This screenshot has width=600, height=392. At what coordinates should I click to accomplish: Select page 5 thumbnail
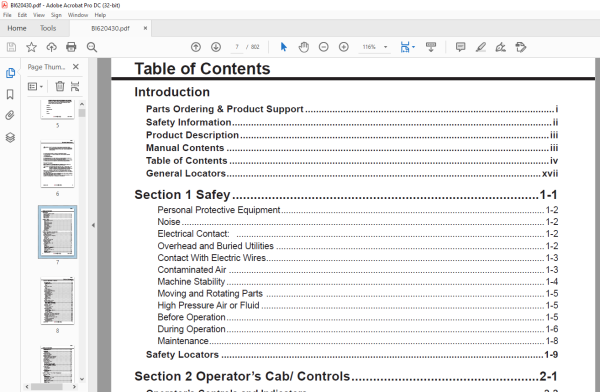pyautogui.click(x=57, y=109)
